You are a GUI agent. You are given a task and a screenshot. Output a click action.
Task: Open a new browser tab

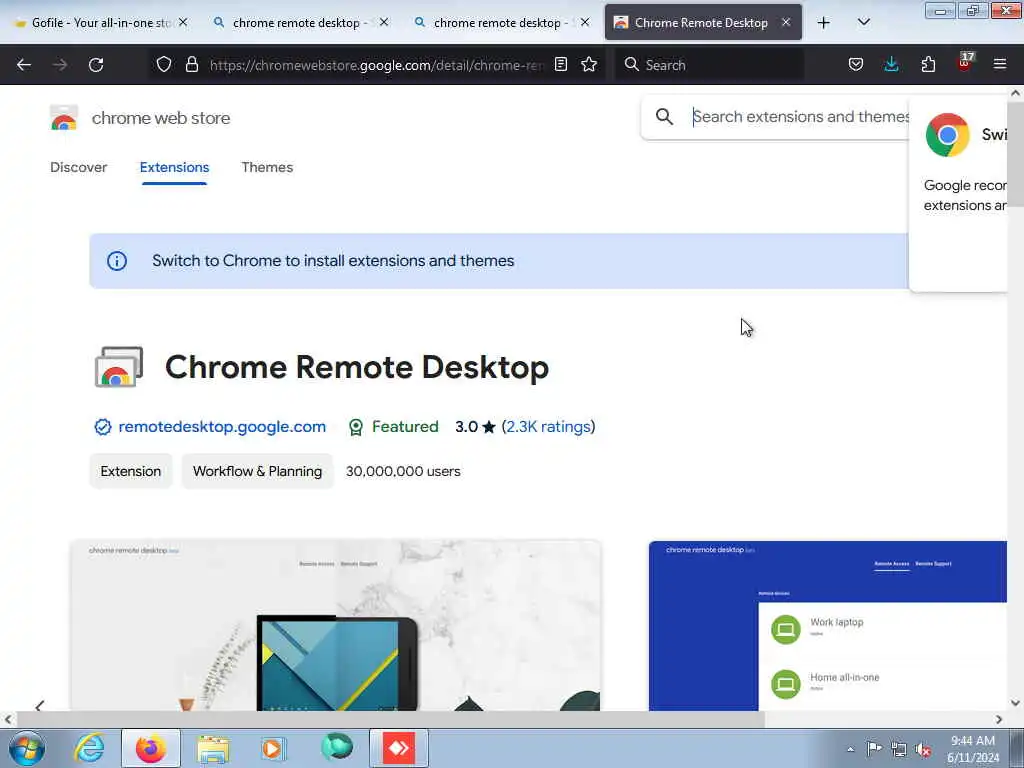(x=824, y=22)
